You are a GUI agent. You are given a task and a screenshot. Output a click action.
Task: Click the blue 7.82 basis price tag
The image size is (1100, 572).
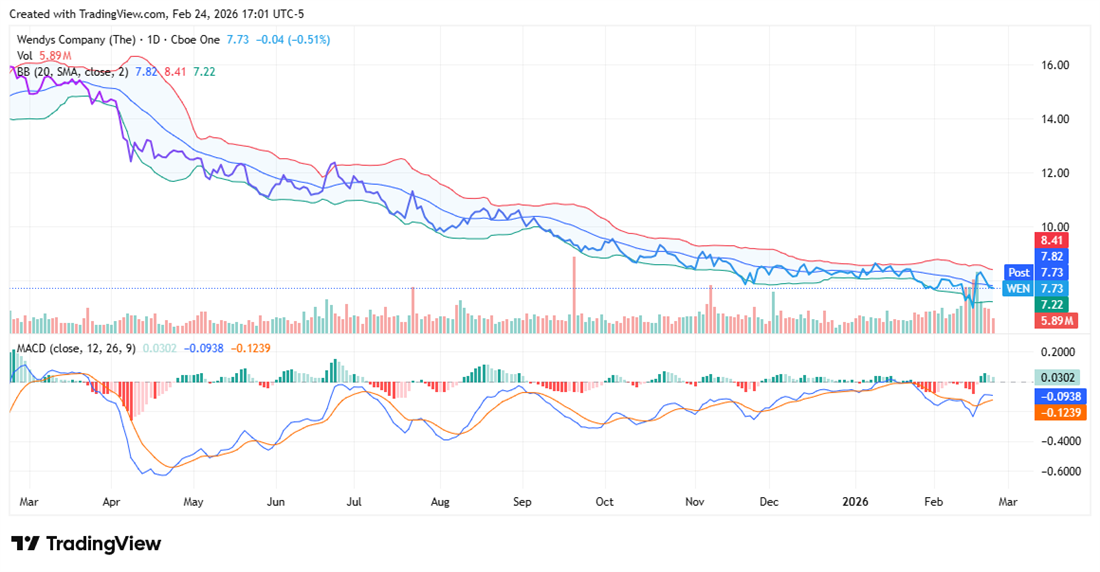[x=1049, y=256]
